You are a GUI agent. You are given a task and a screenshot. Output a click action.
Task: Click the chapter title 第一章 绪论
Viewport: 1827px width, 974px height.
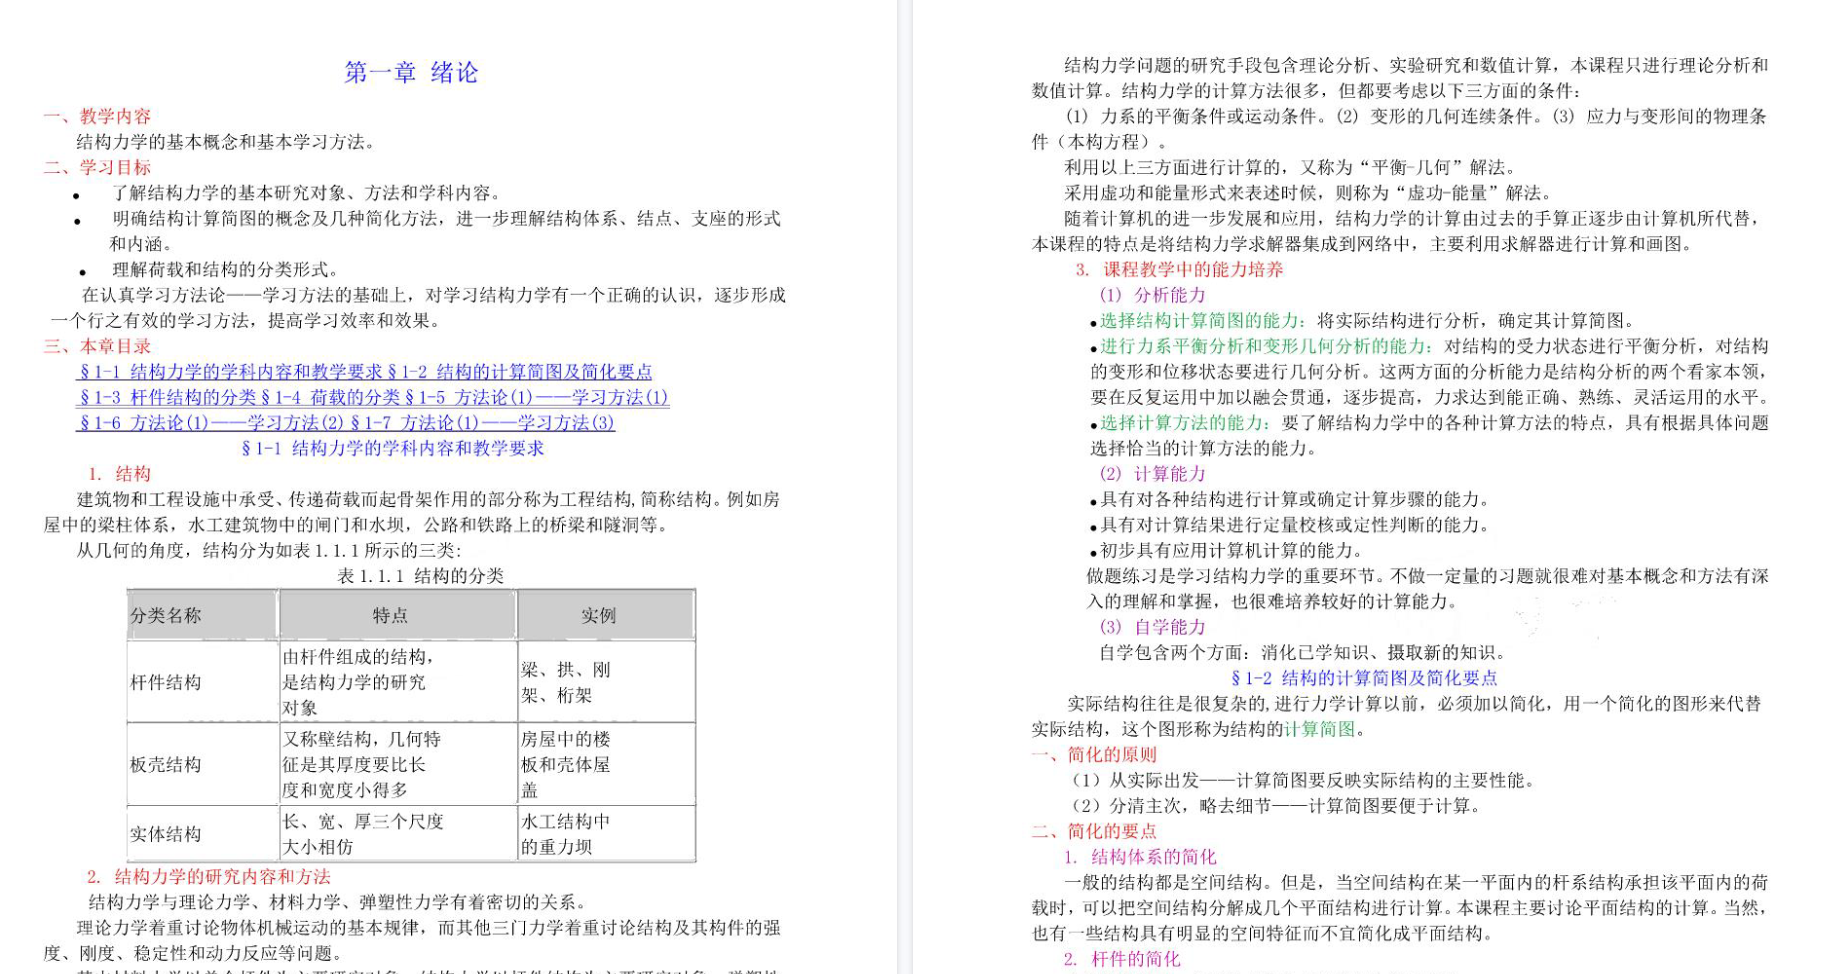coord(411,73)
